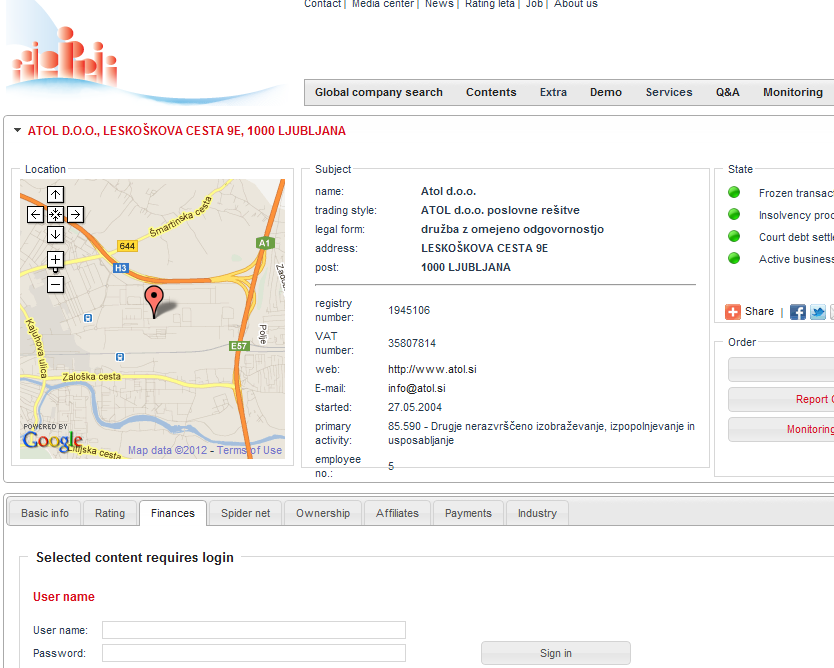This screenshot has width=834, height=668.
Task: Click the orange Share plus icon
Action: point(733,312)
